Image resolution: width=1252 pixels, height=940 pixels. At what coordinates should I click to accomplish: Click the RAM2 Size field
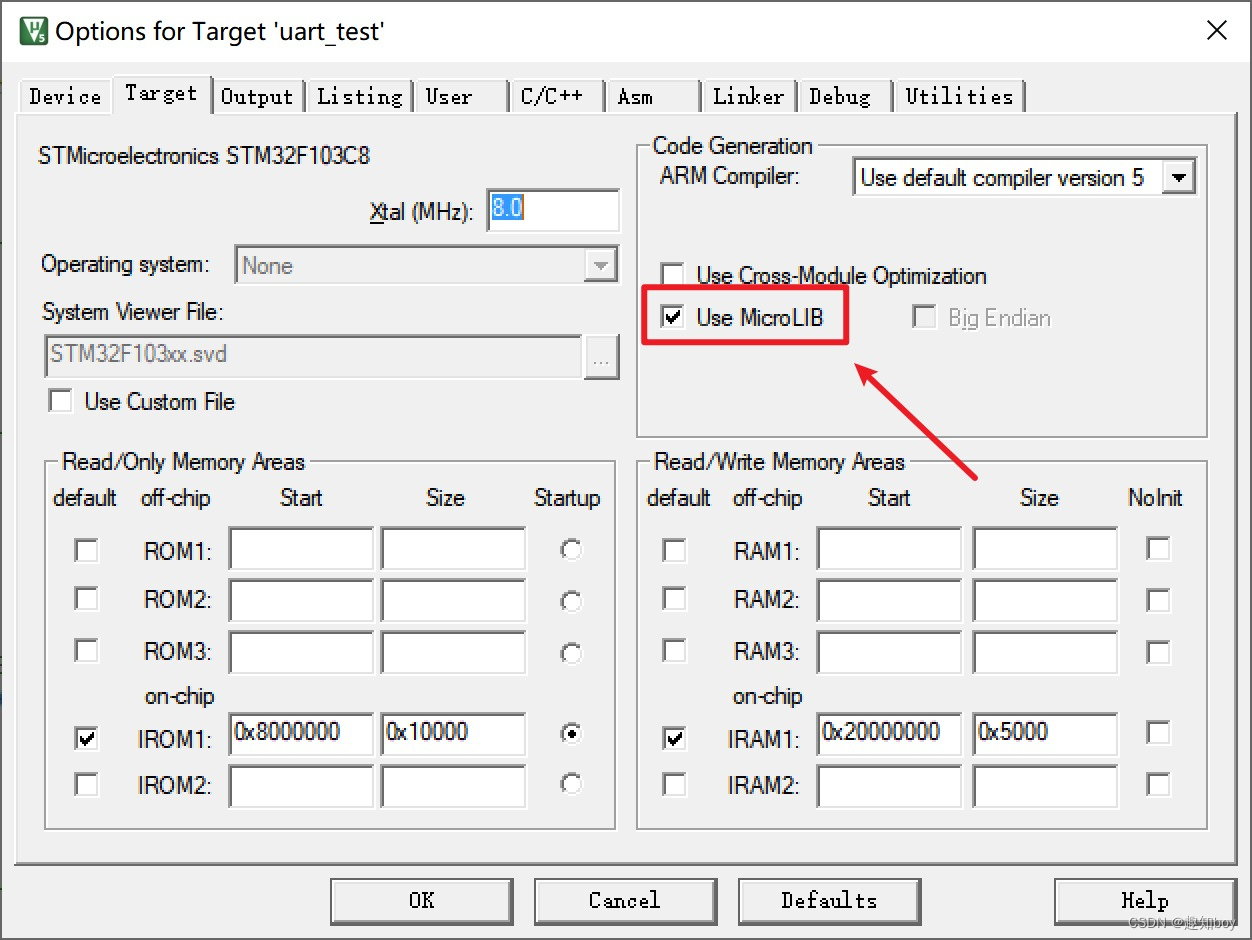click(1045, 600)
